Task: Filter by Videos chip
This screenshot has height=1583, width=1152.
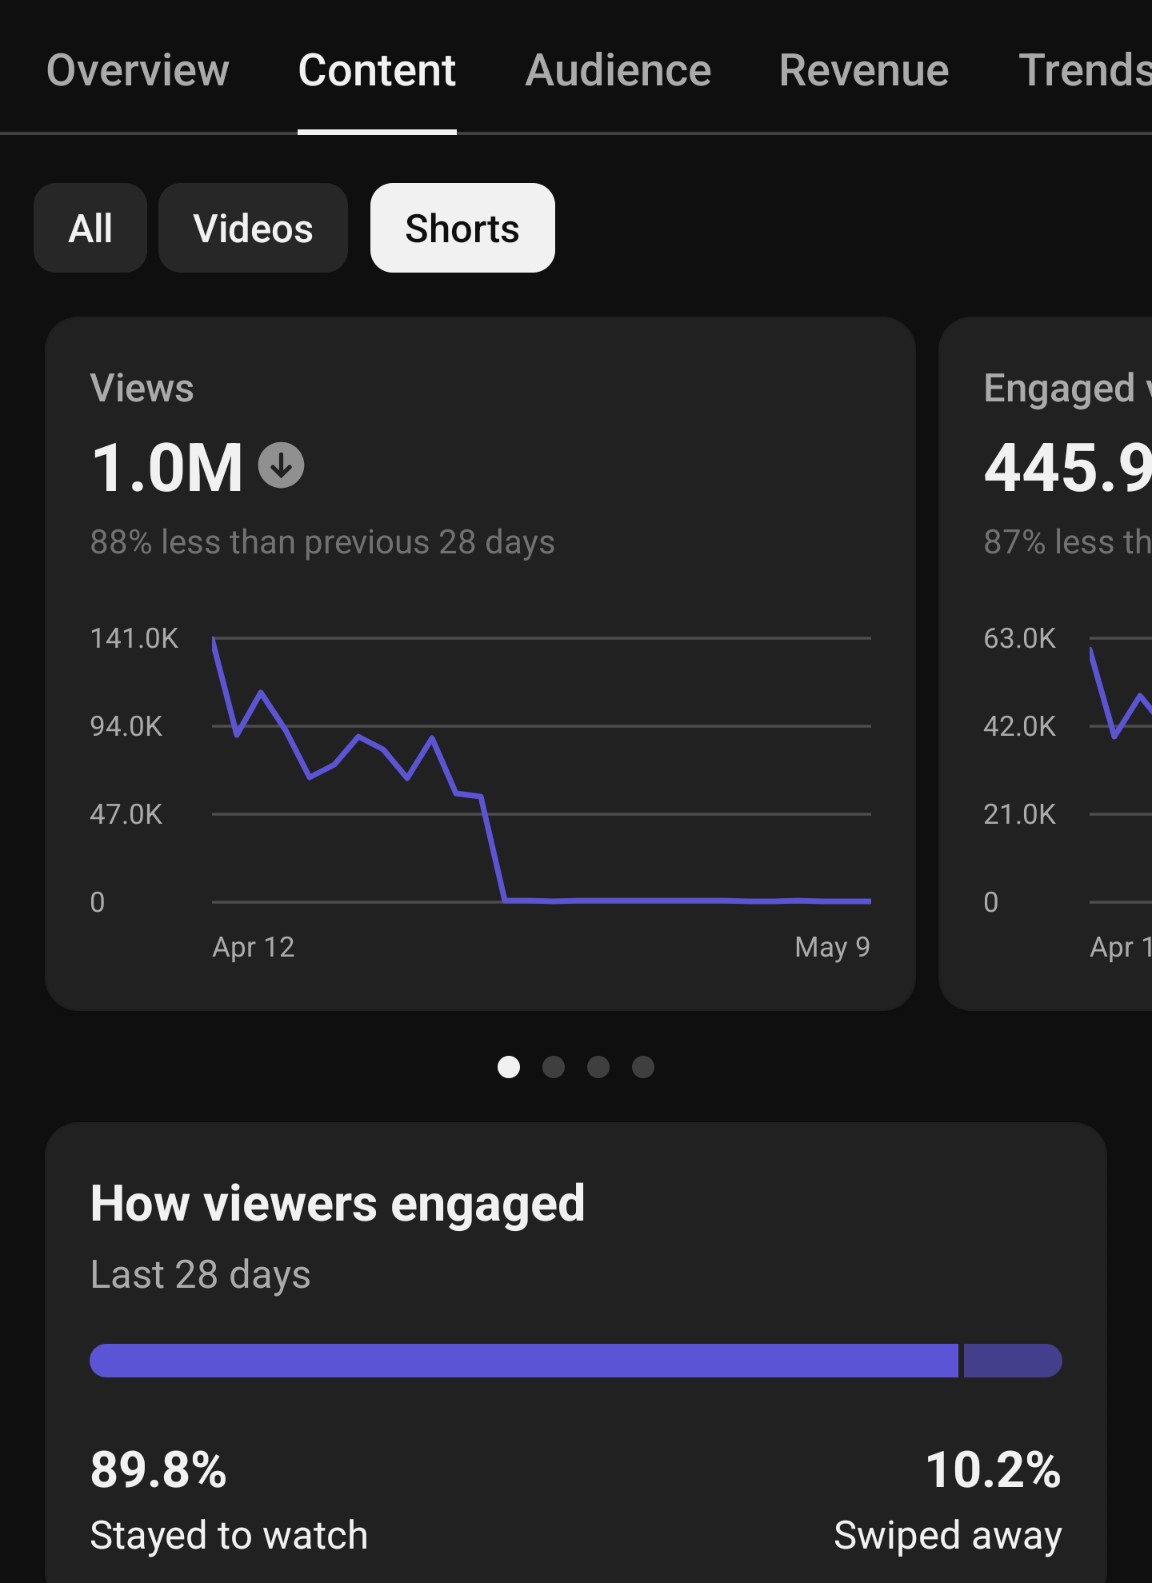Action: pos(253,228)
